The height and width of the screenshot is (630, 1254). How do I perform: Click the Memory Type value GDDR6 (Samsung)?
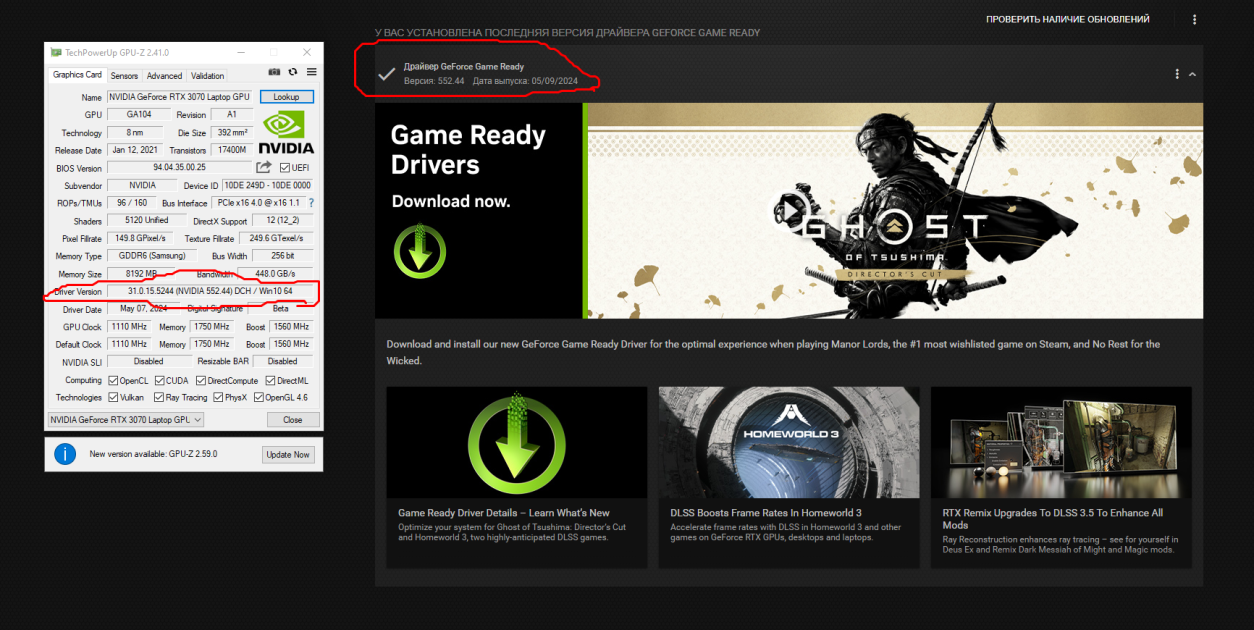coord(154,256)
